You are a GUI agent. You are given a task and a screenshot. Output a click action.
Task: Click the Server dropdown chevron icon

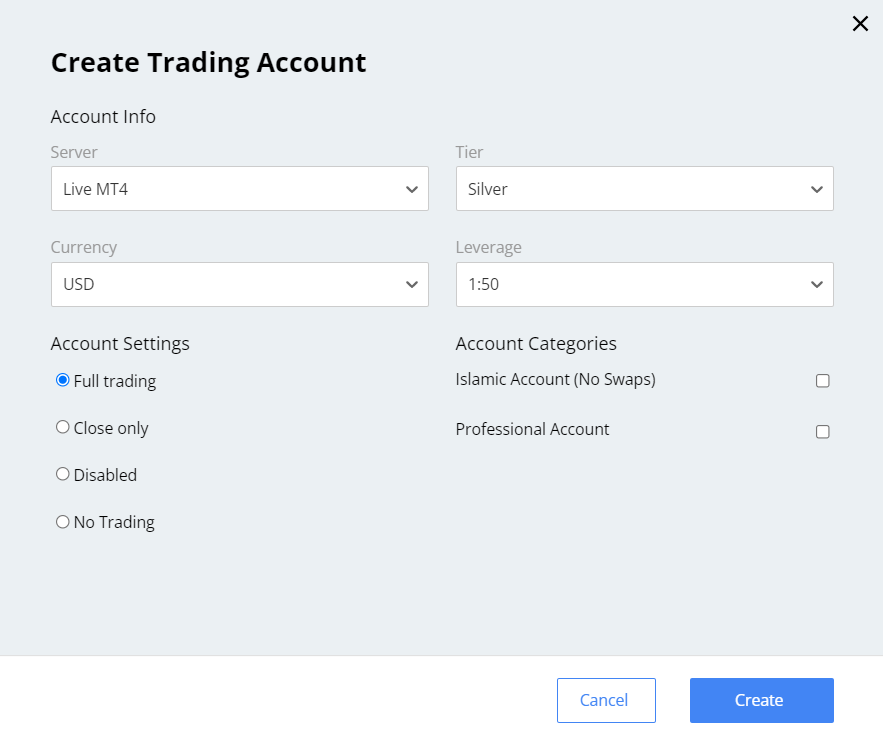(x=412, y=188)
